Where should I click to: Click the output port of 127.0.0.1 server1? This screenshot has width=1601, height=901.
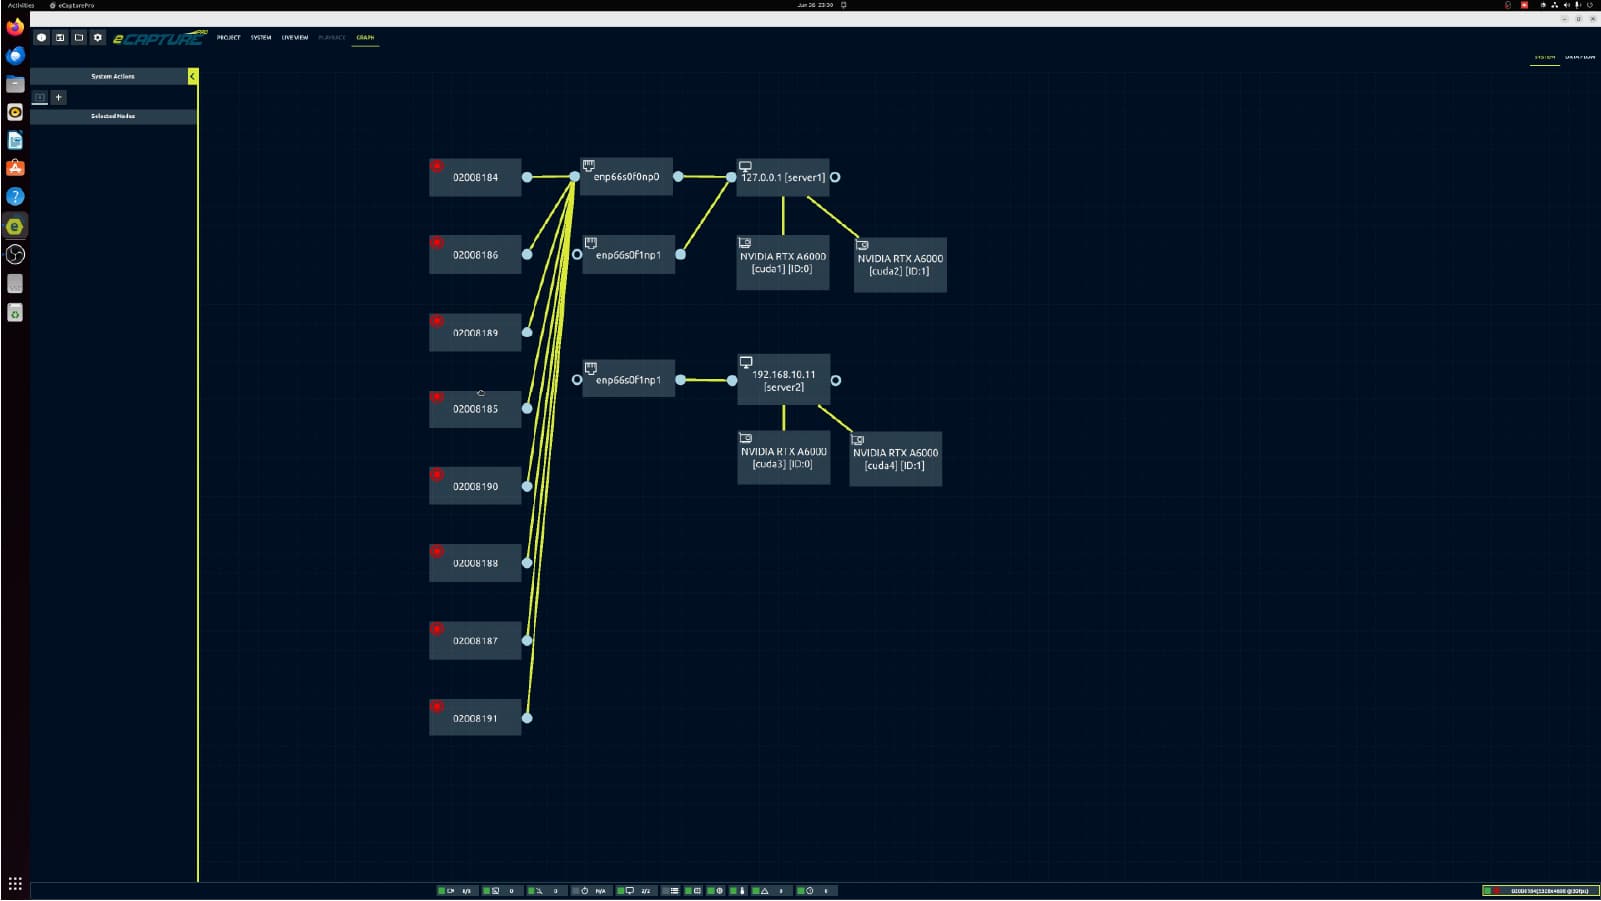835,177
